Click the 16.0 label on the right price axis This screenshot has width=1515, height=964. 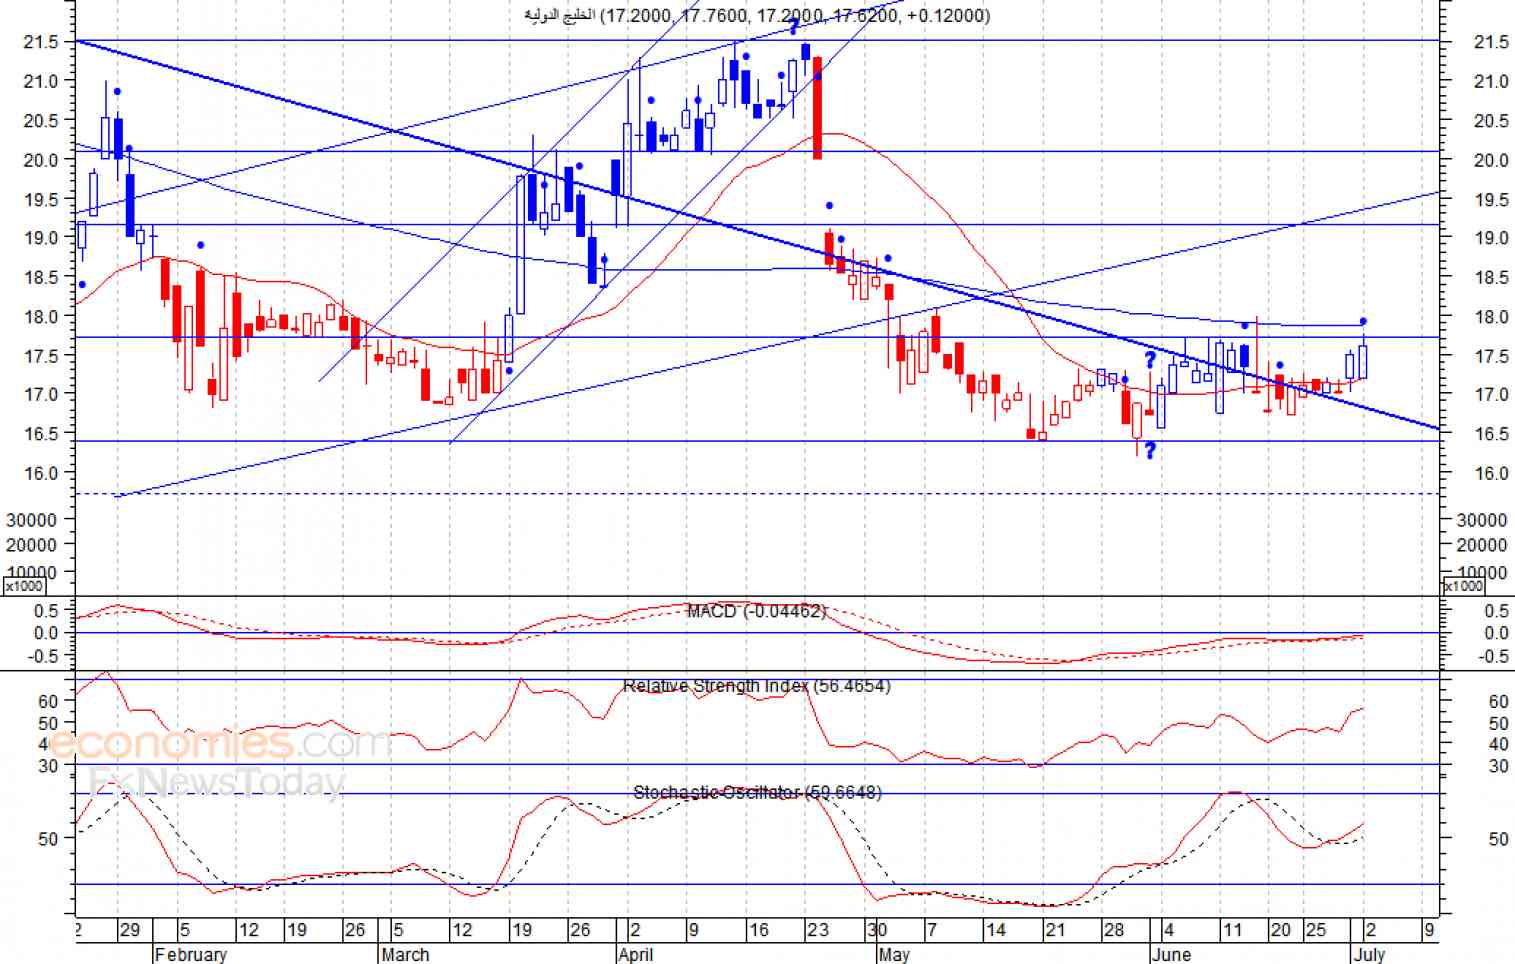[1491, 473]
